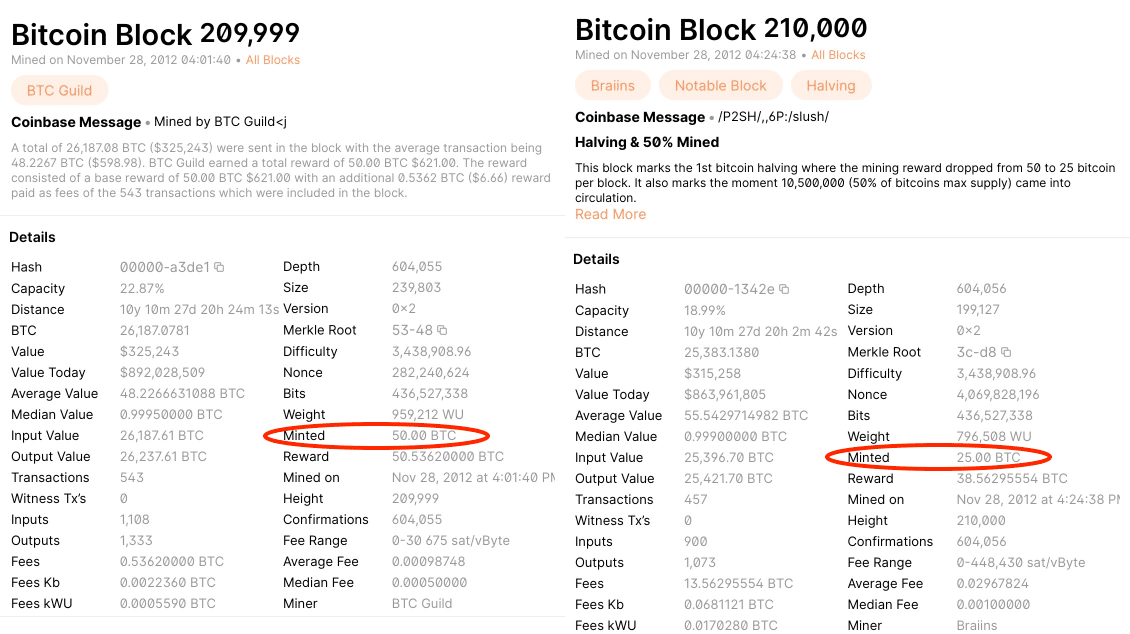Select the BTC Guild tag pill
The height and width of the screenshot is (634, 1130).
click(59, 89)
